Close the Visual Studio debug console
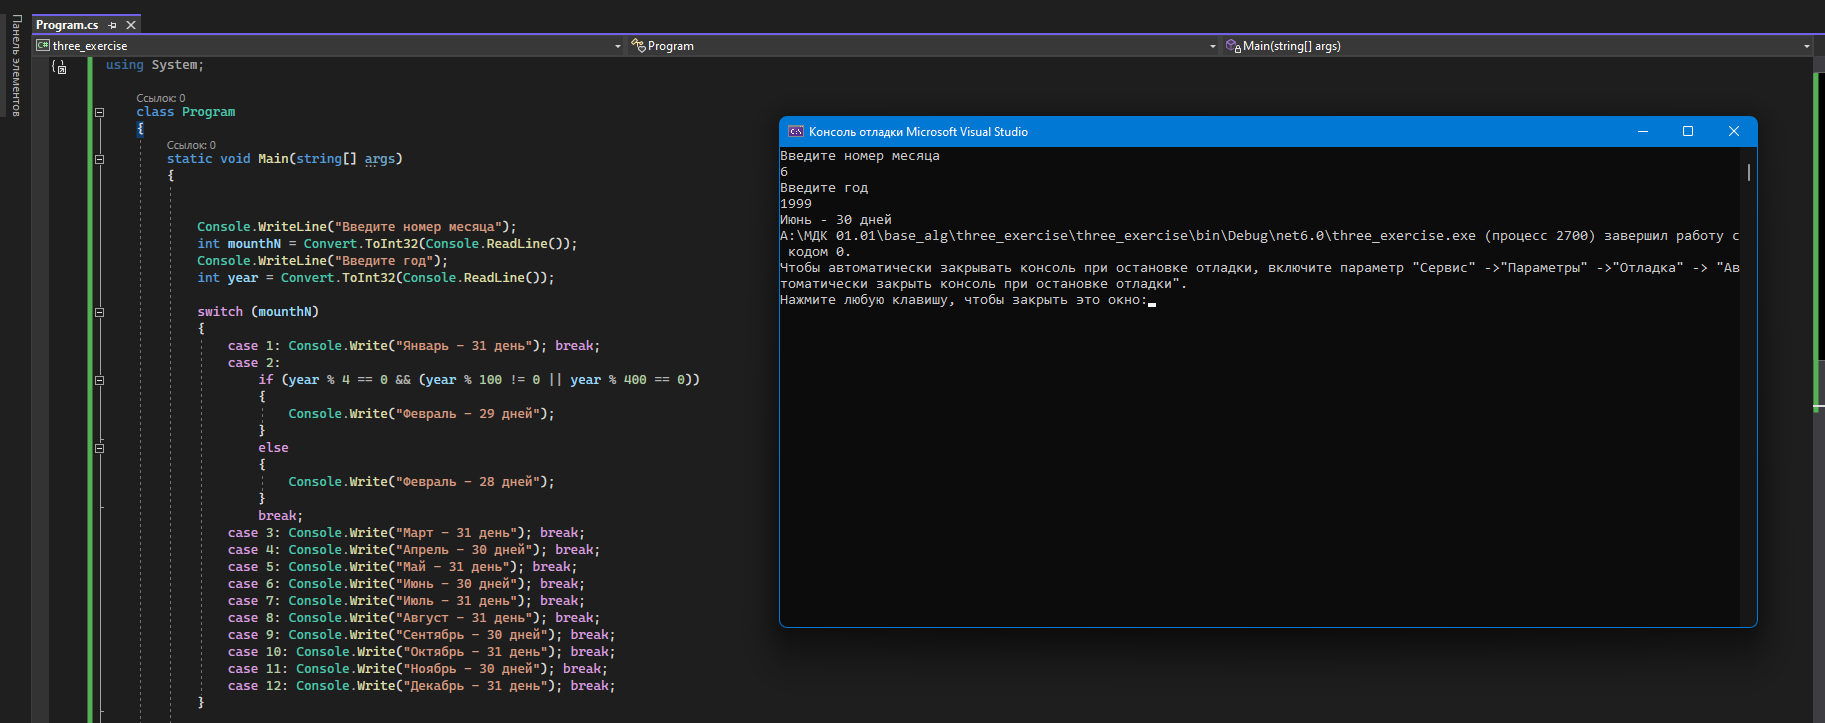The image size is (1825, 723). click(1734, 132)
